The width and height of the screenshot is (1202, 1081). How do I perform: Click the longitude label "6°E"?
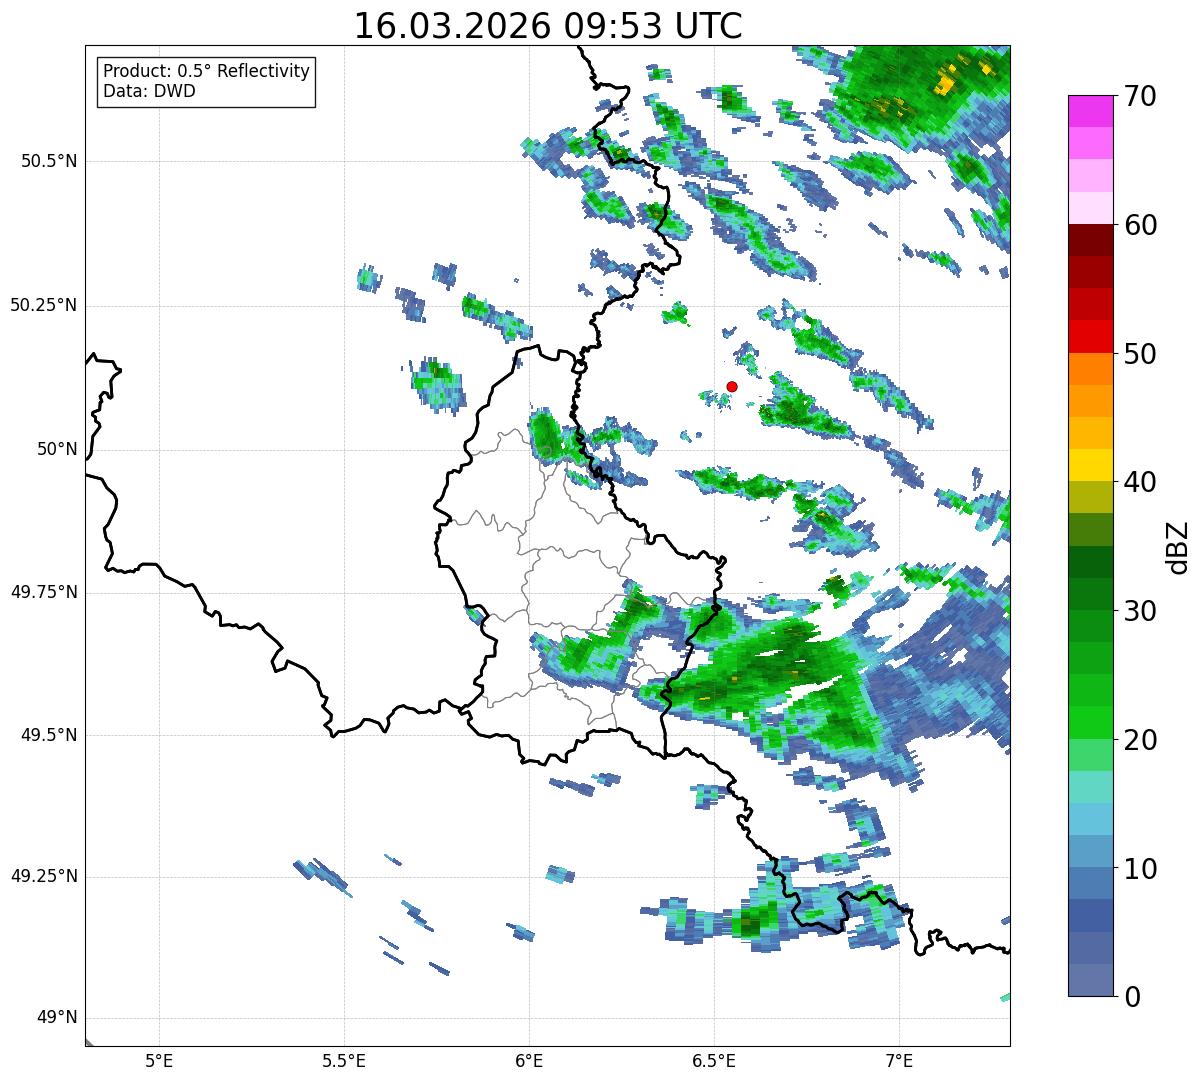click(529, 1060)
